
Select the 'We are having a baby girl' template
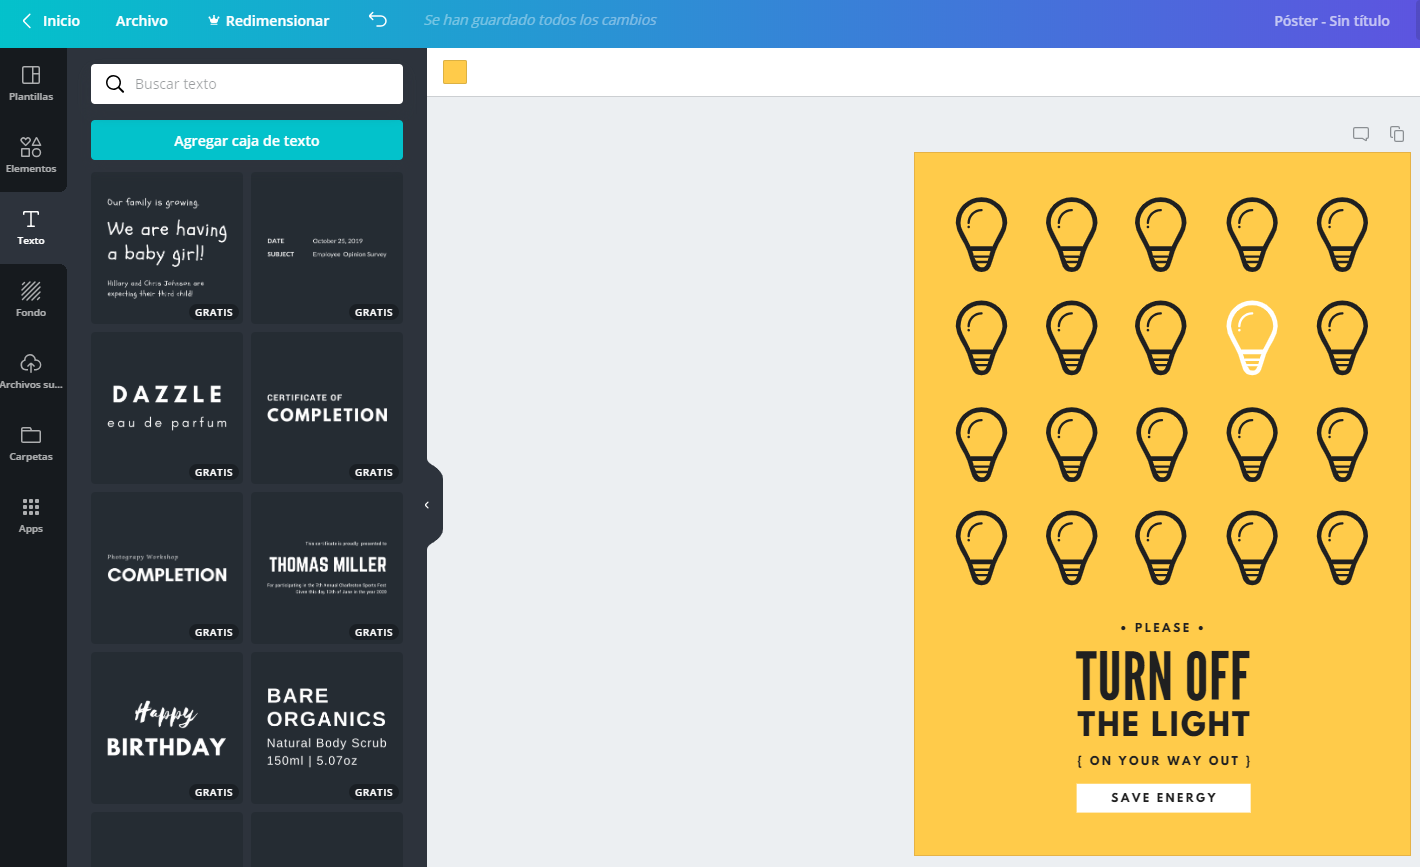pyautogui.click(x=167, y=248)
